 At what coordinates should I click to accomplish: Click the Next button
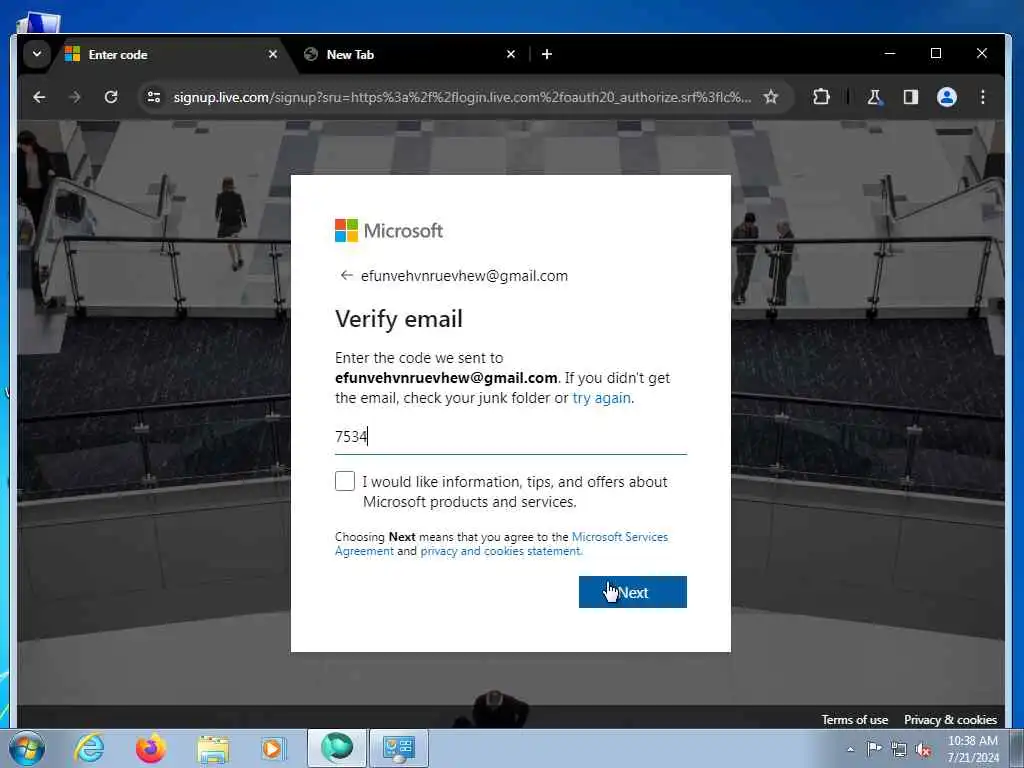[632, 592]
